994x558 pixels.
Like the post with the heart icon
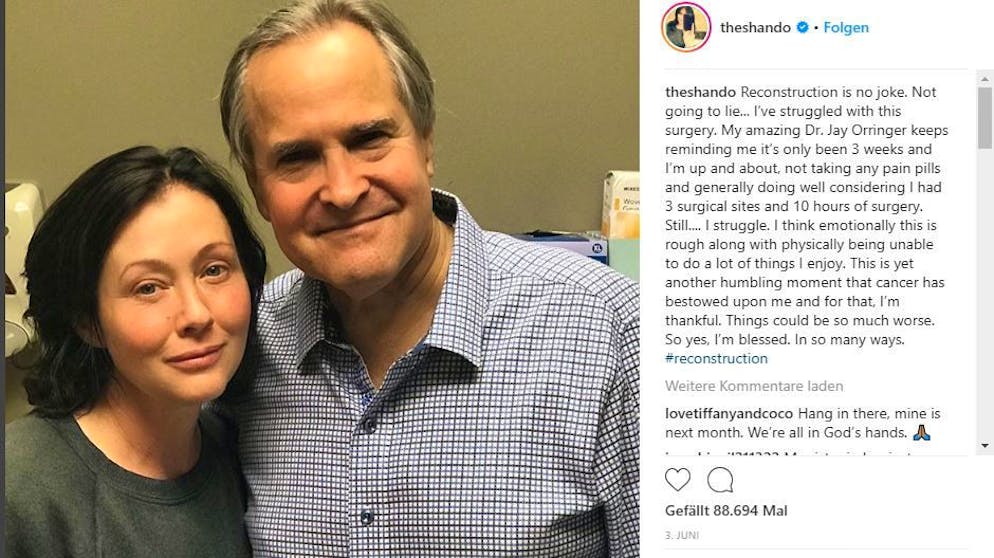(x=677, y=480)
